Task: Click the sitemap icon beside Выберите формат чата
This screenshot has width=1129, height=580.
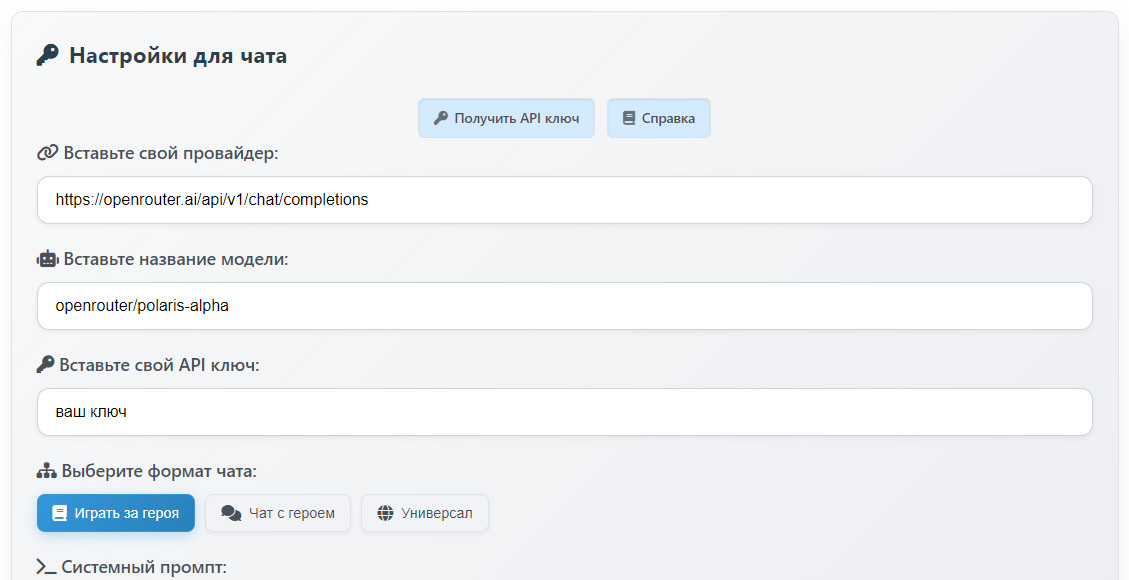Action: point(46,471)
